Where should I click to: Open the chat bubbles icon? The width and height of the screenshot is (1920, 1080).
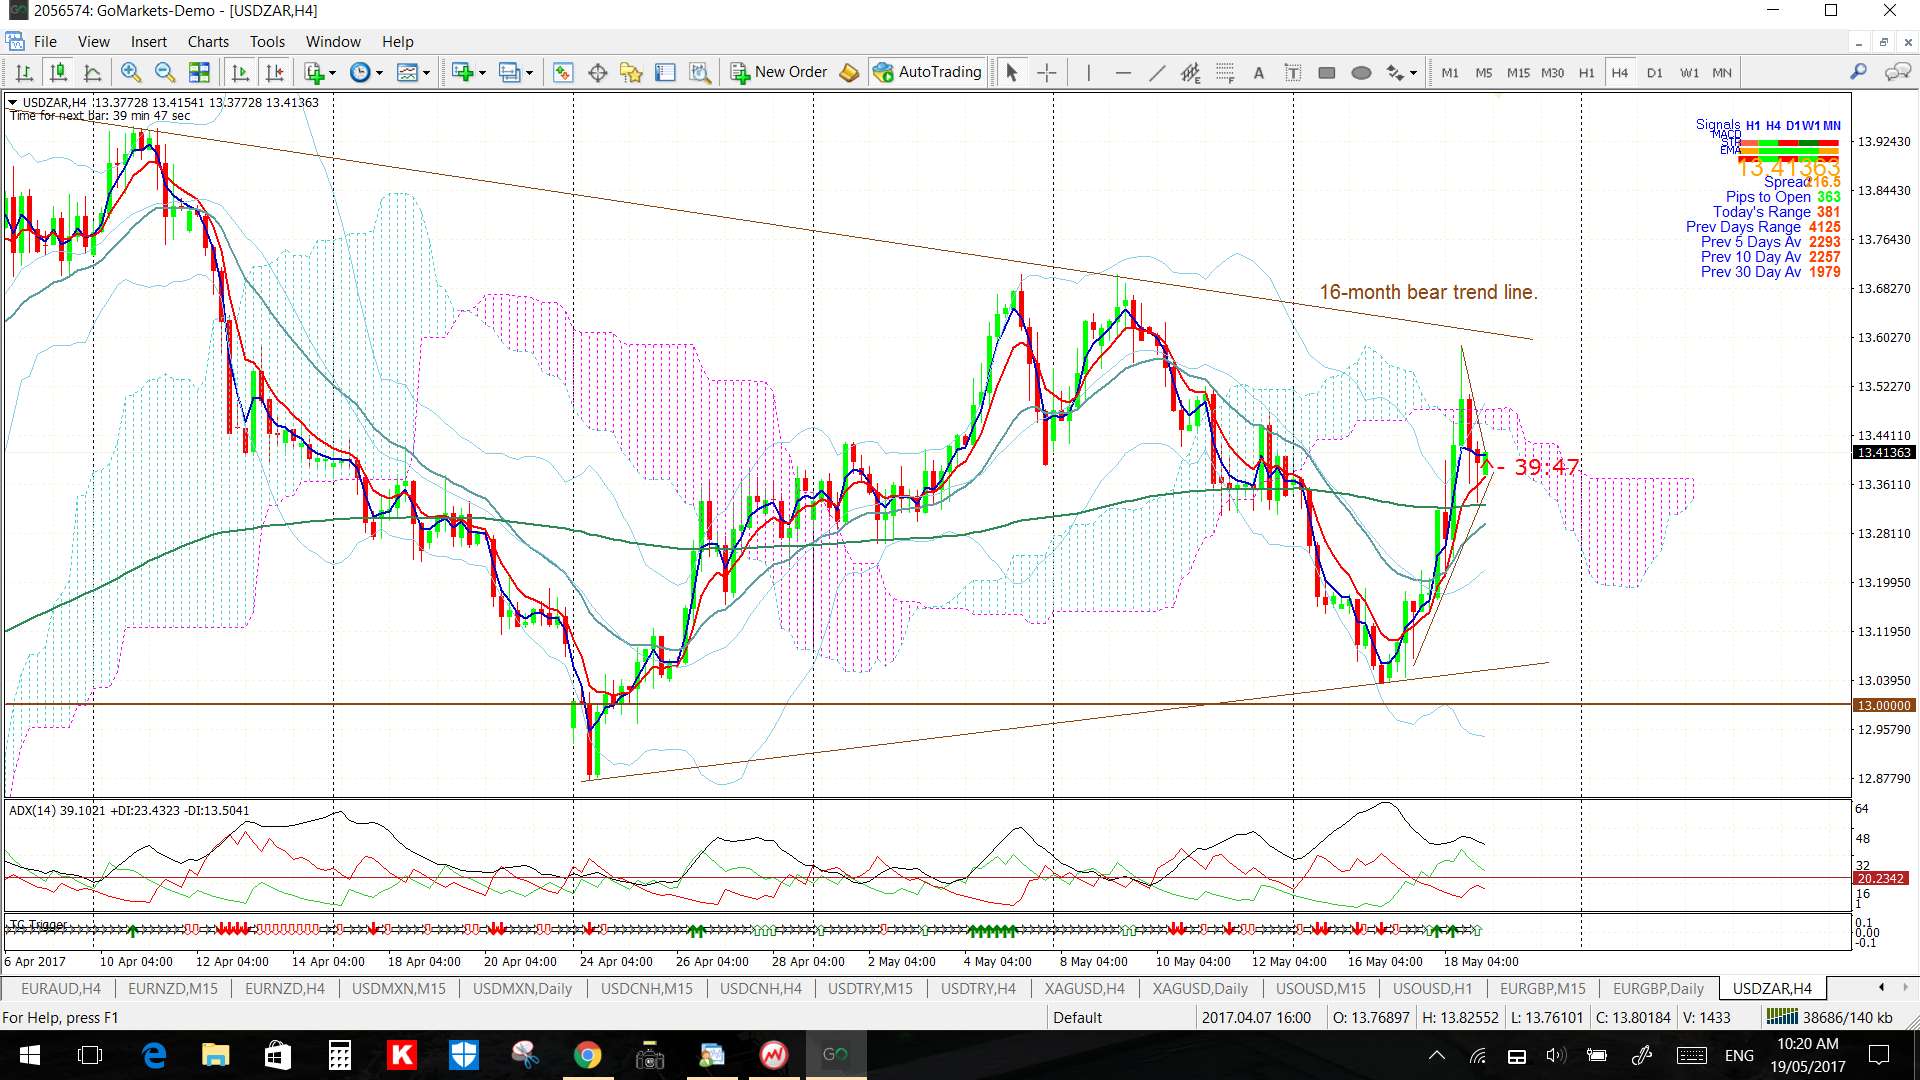coord(1897,72)
